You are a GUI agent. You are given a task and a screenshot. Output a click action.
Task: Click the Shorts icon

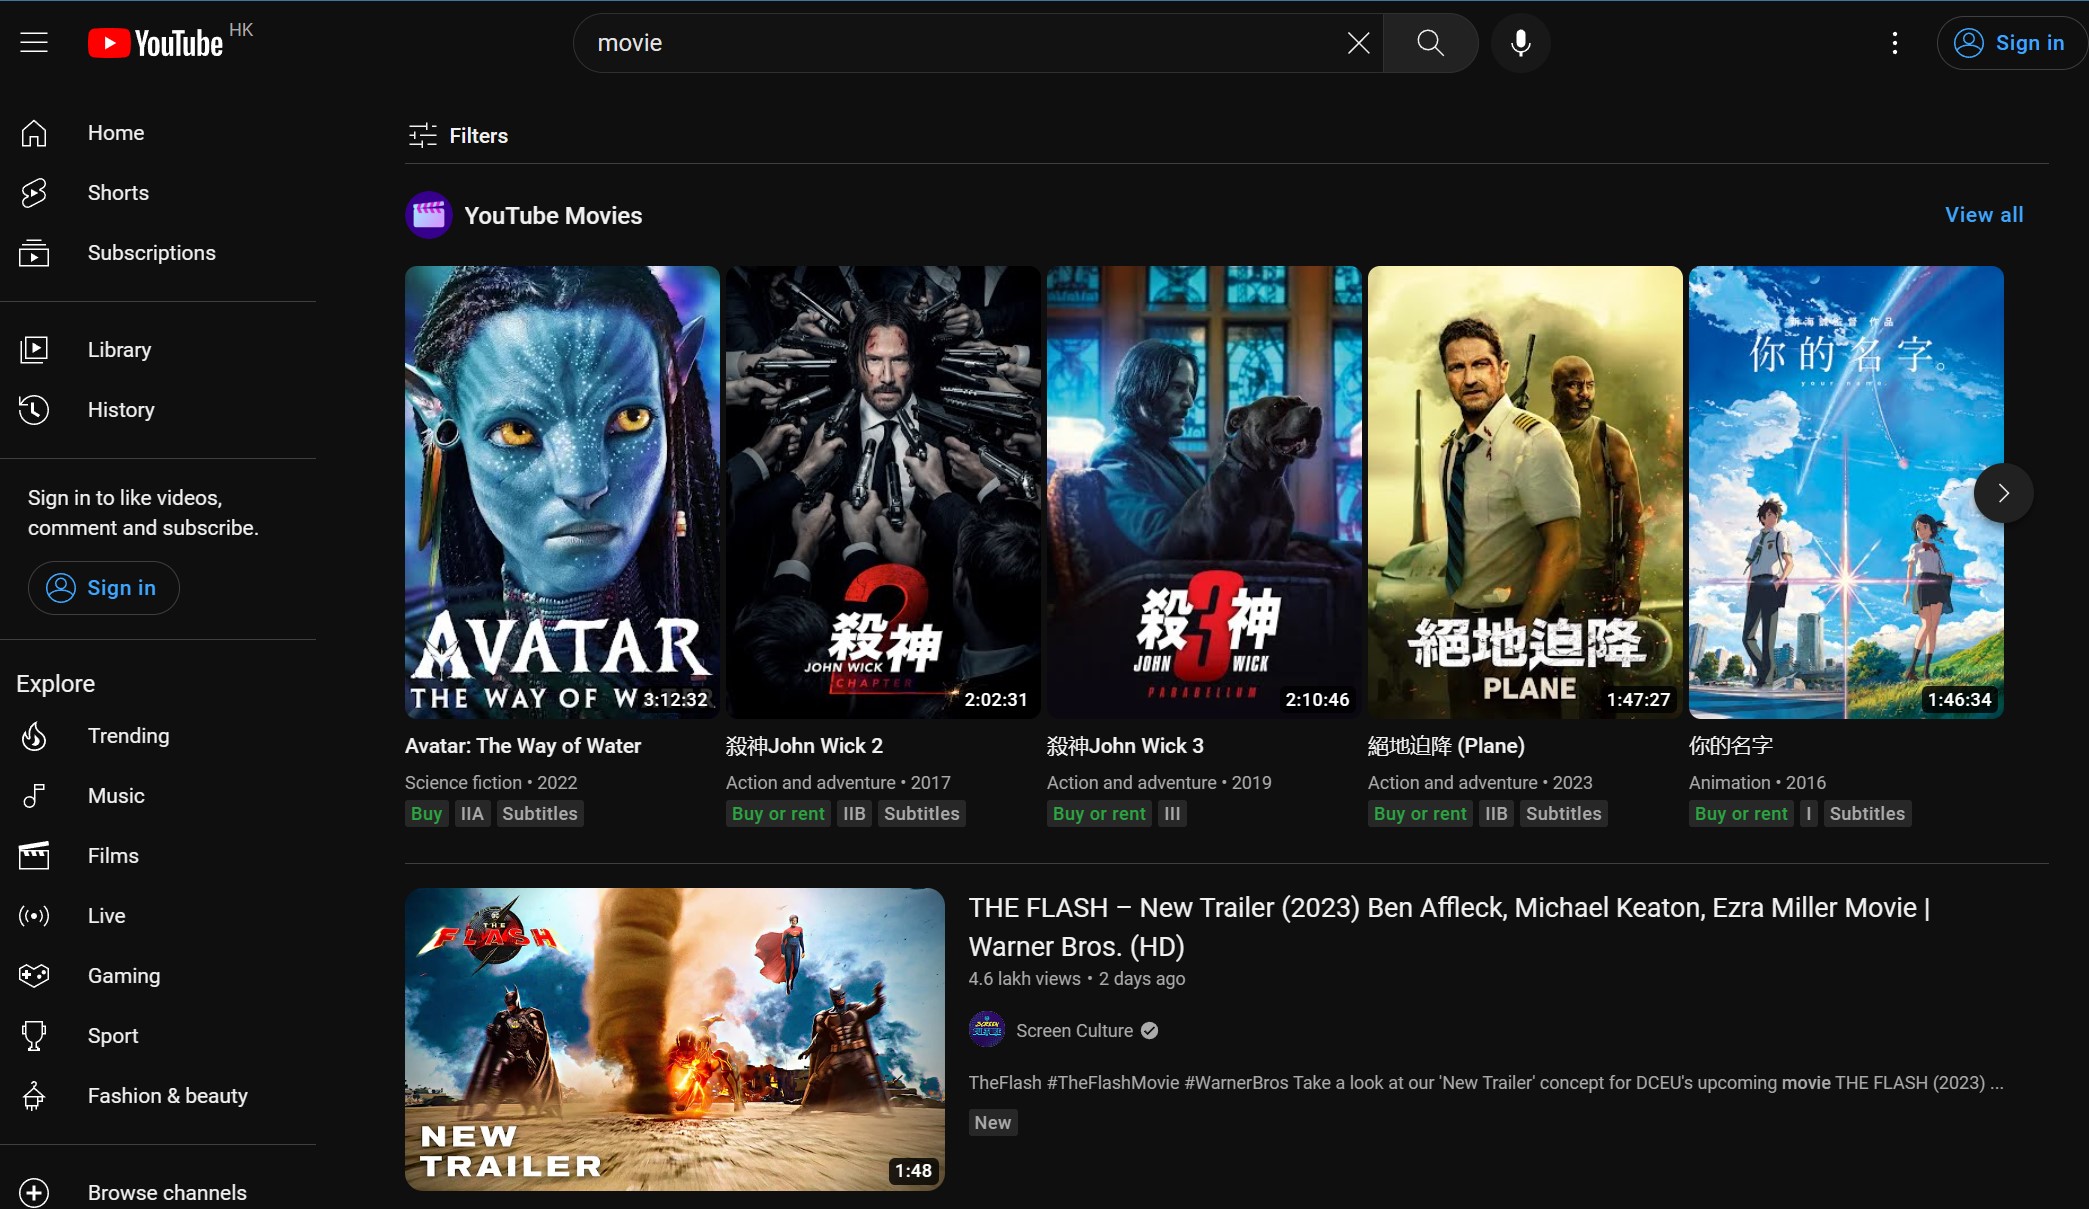tap(34, 193)
